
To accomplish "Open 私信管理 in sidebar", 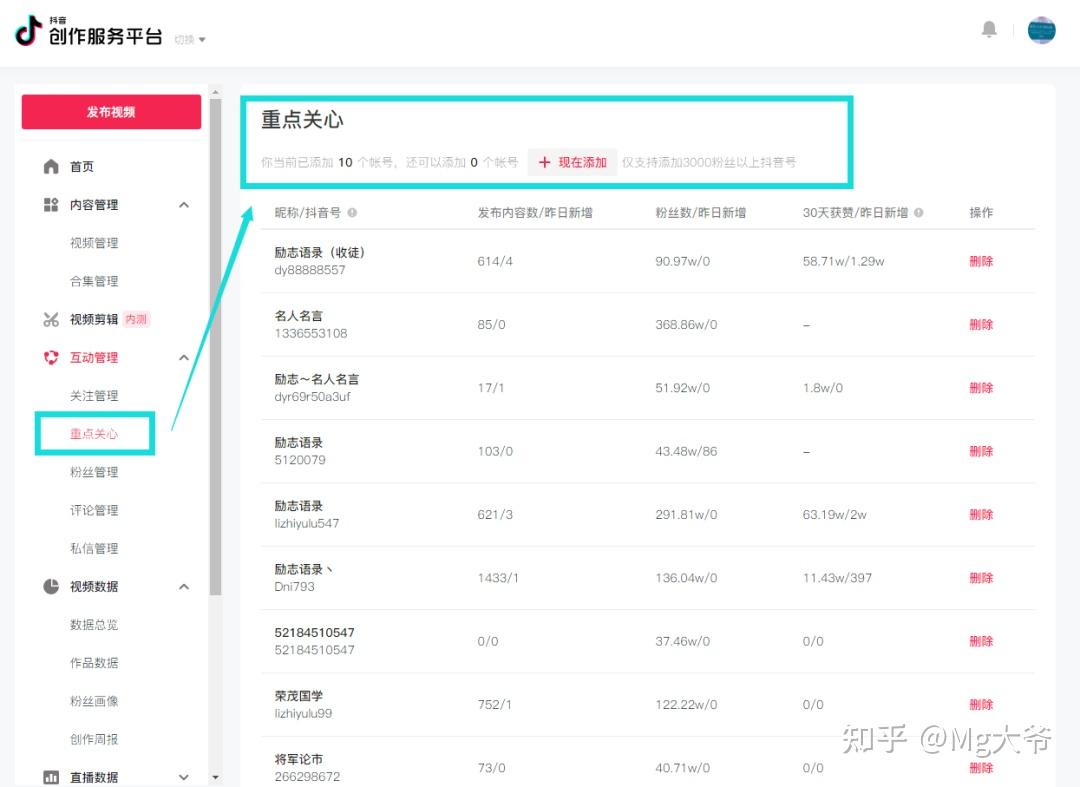I will [x=94, y=549].
